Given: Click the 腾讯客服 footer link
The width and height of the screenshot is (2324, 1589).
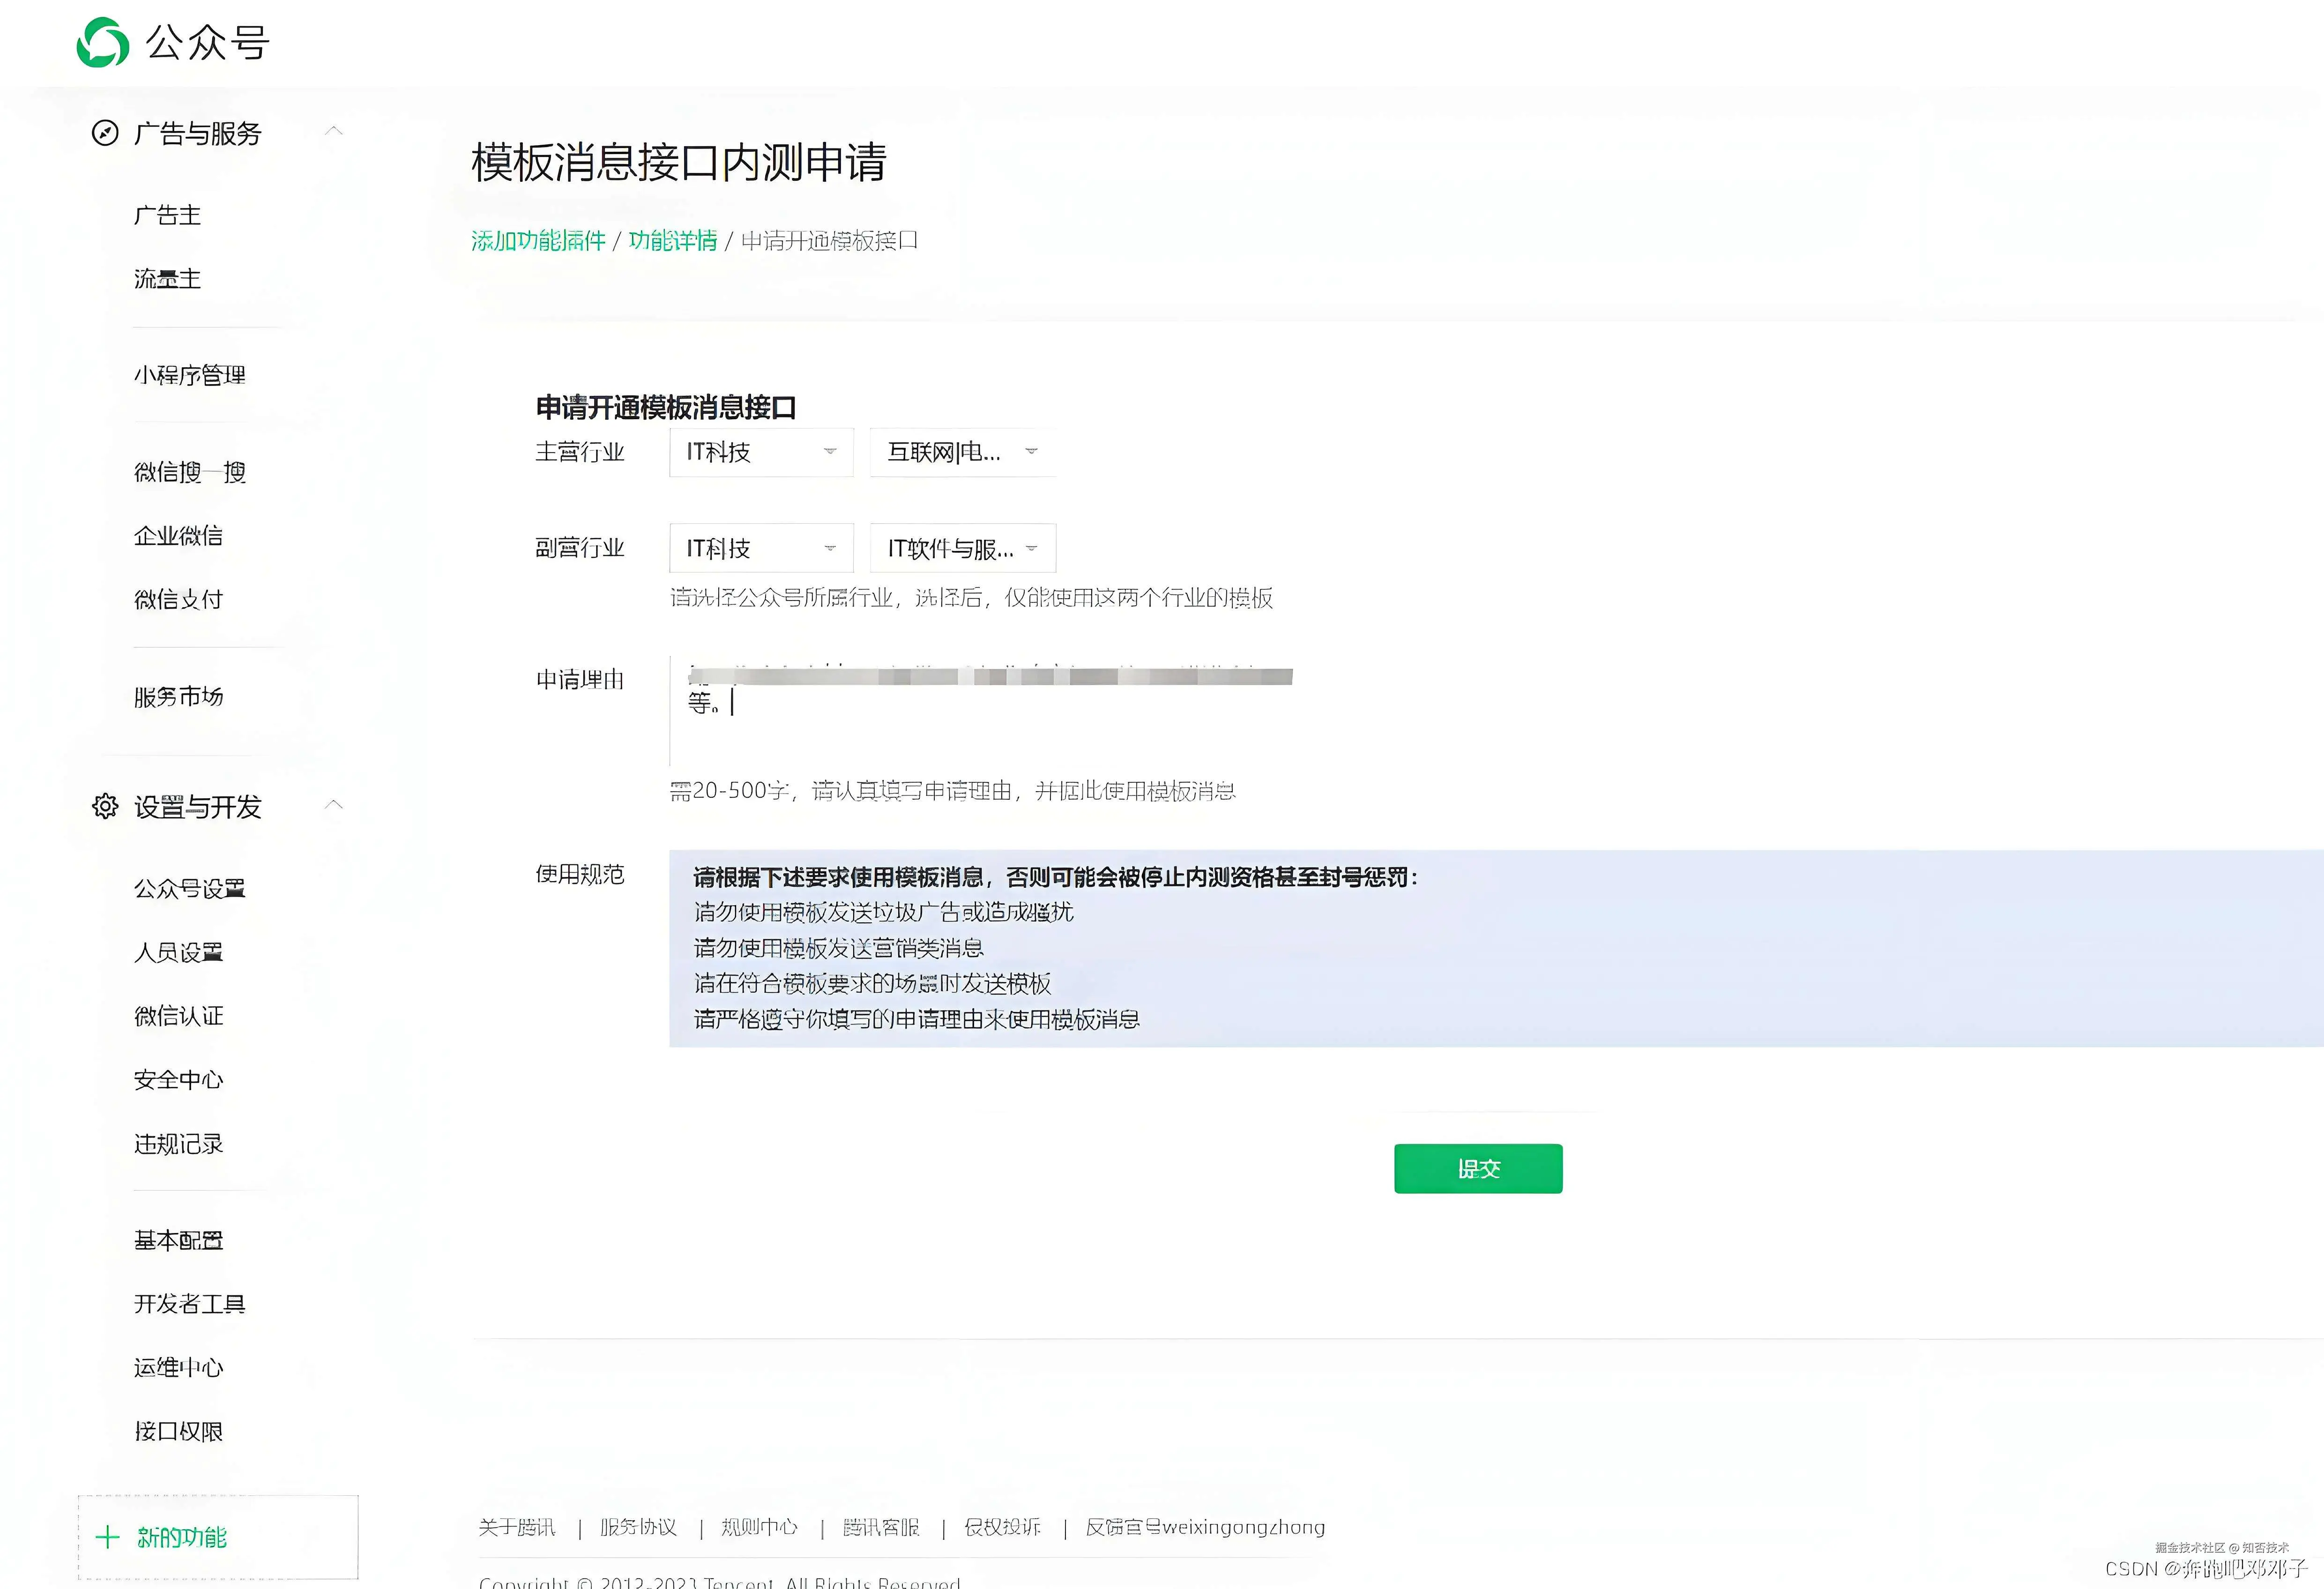Looking at the screenshot, I should click(x=880, y=1527).
